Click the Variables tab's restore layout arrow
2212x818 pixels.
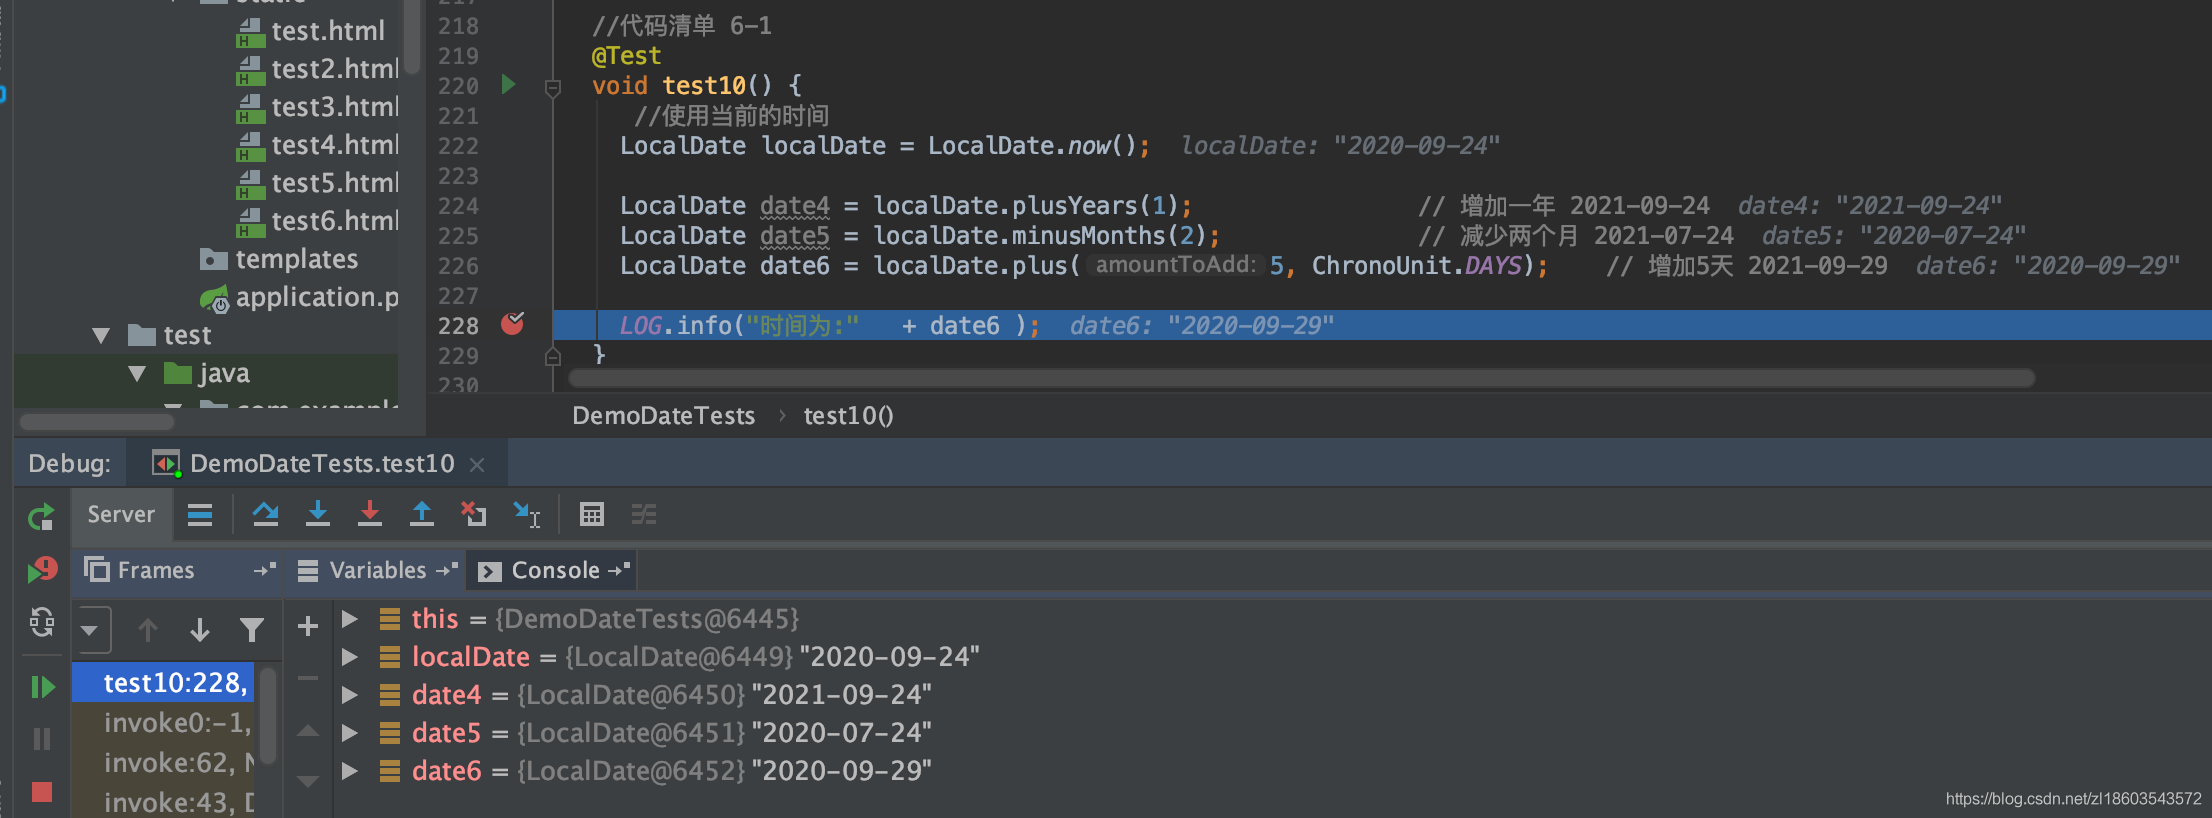pyautogui.click(x=447, y=570)
